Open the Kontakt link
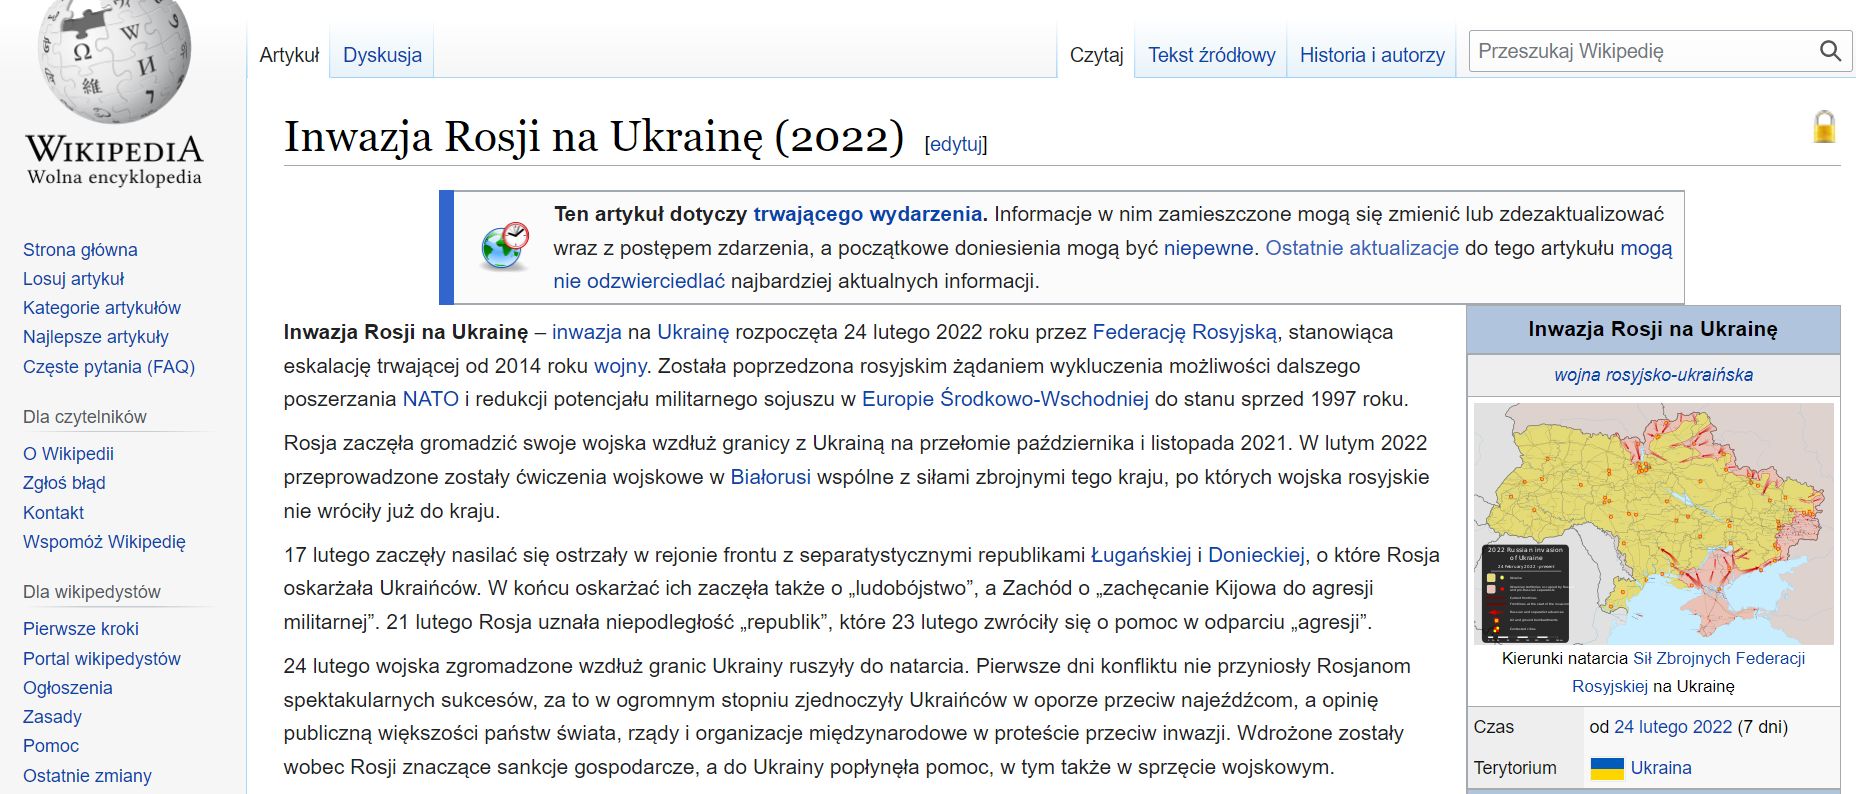Viewport: 1856px width, 794px height. coord(53,513)
